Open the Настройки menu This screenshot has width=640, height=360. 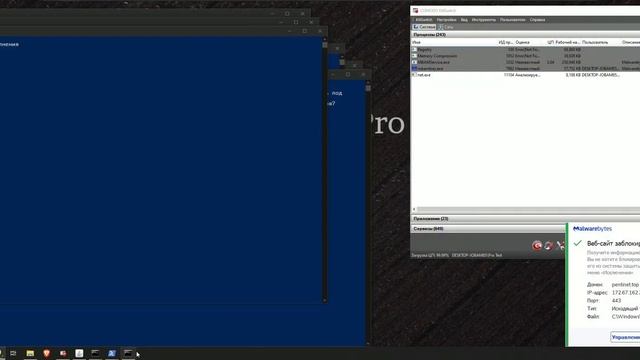tap(447, 20)
